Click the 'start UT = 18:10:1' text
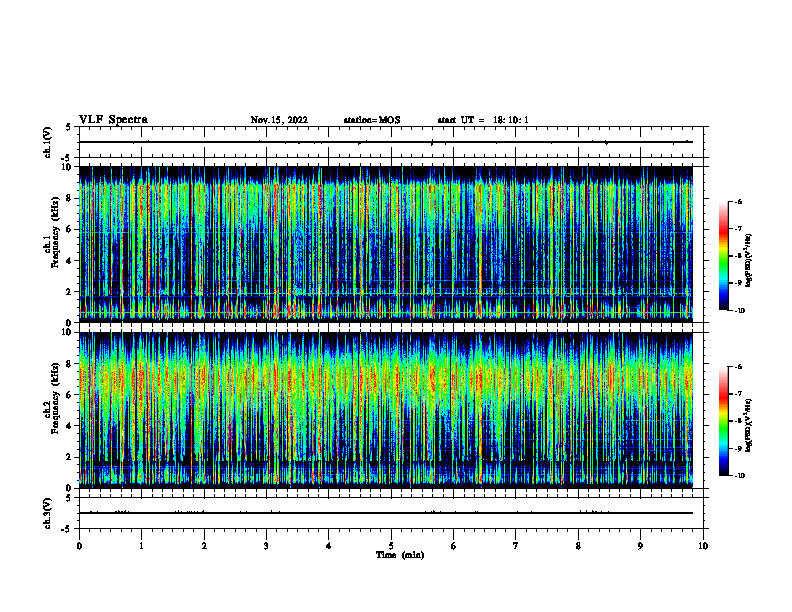 tap(483, 120)
